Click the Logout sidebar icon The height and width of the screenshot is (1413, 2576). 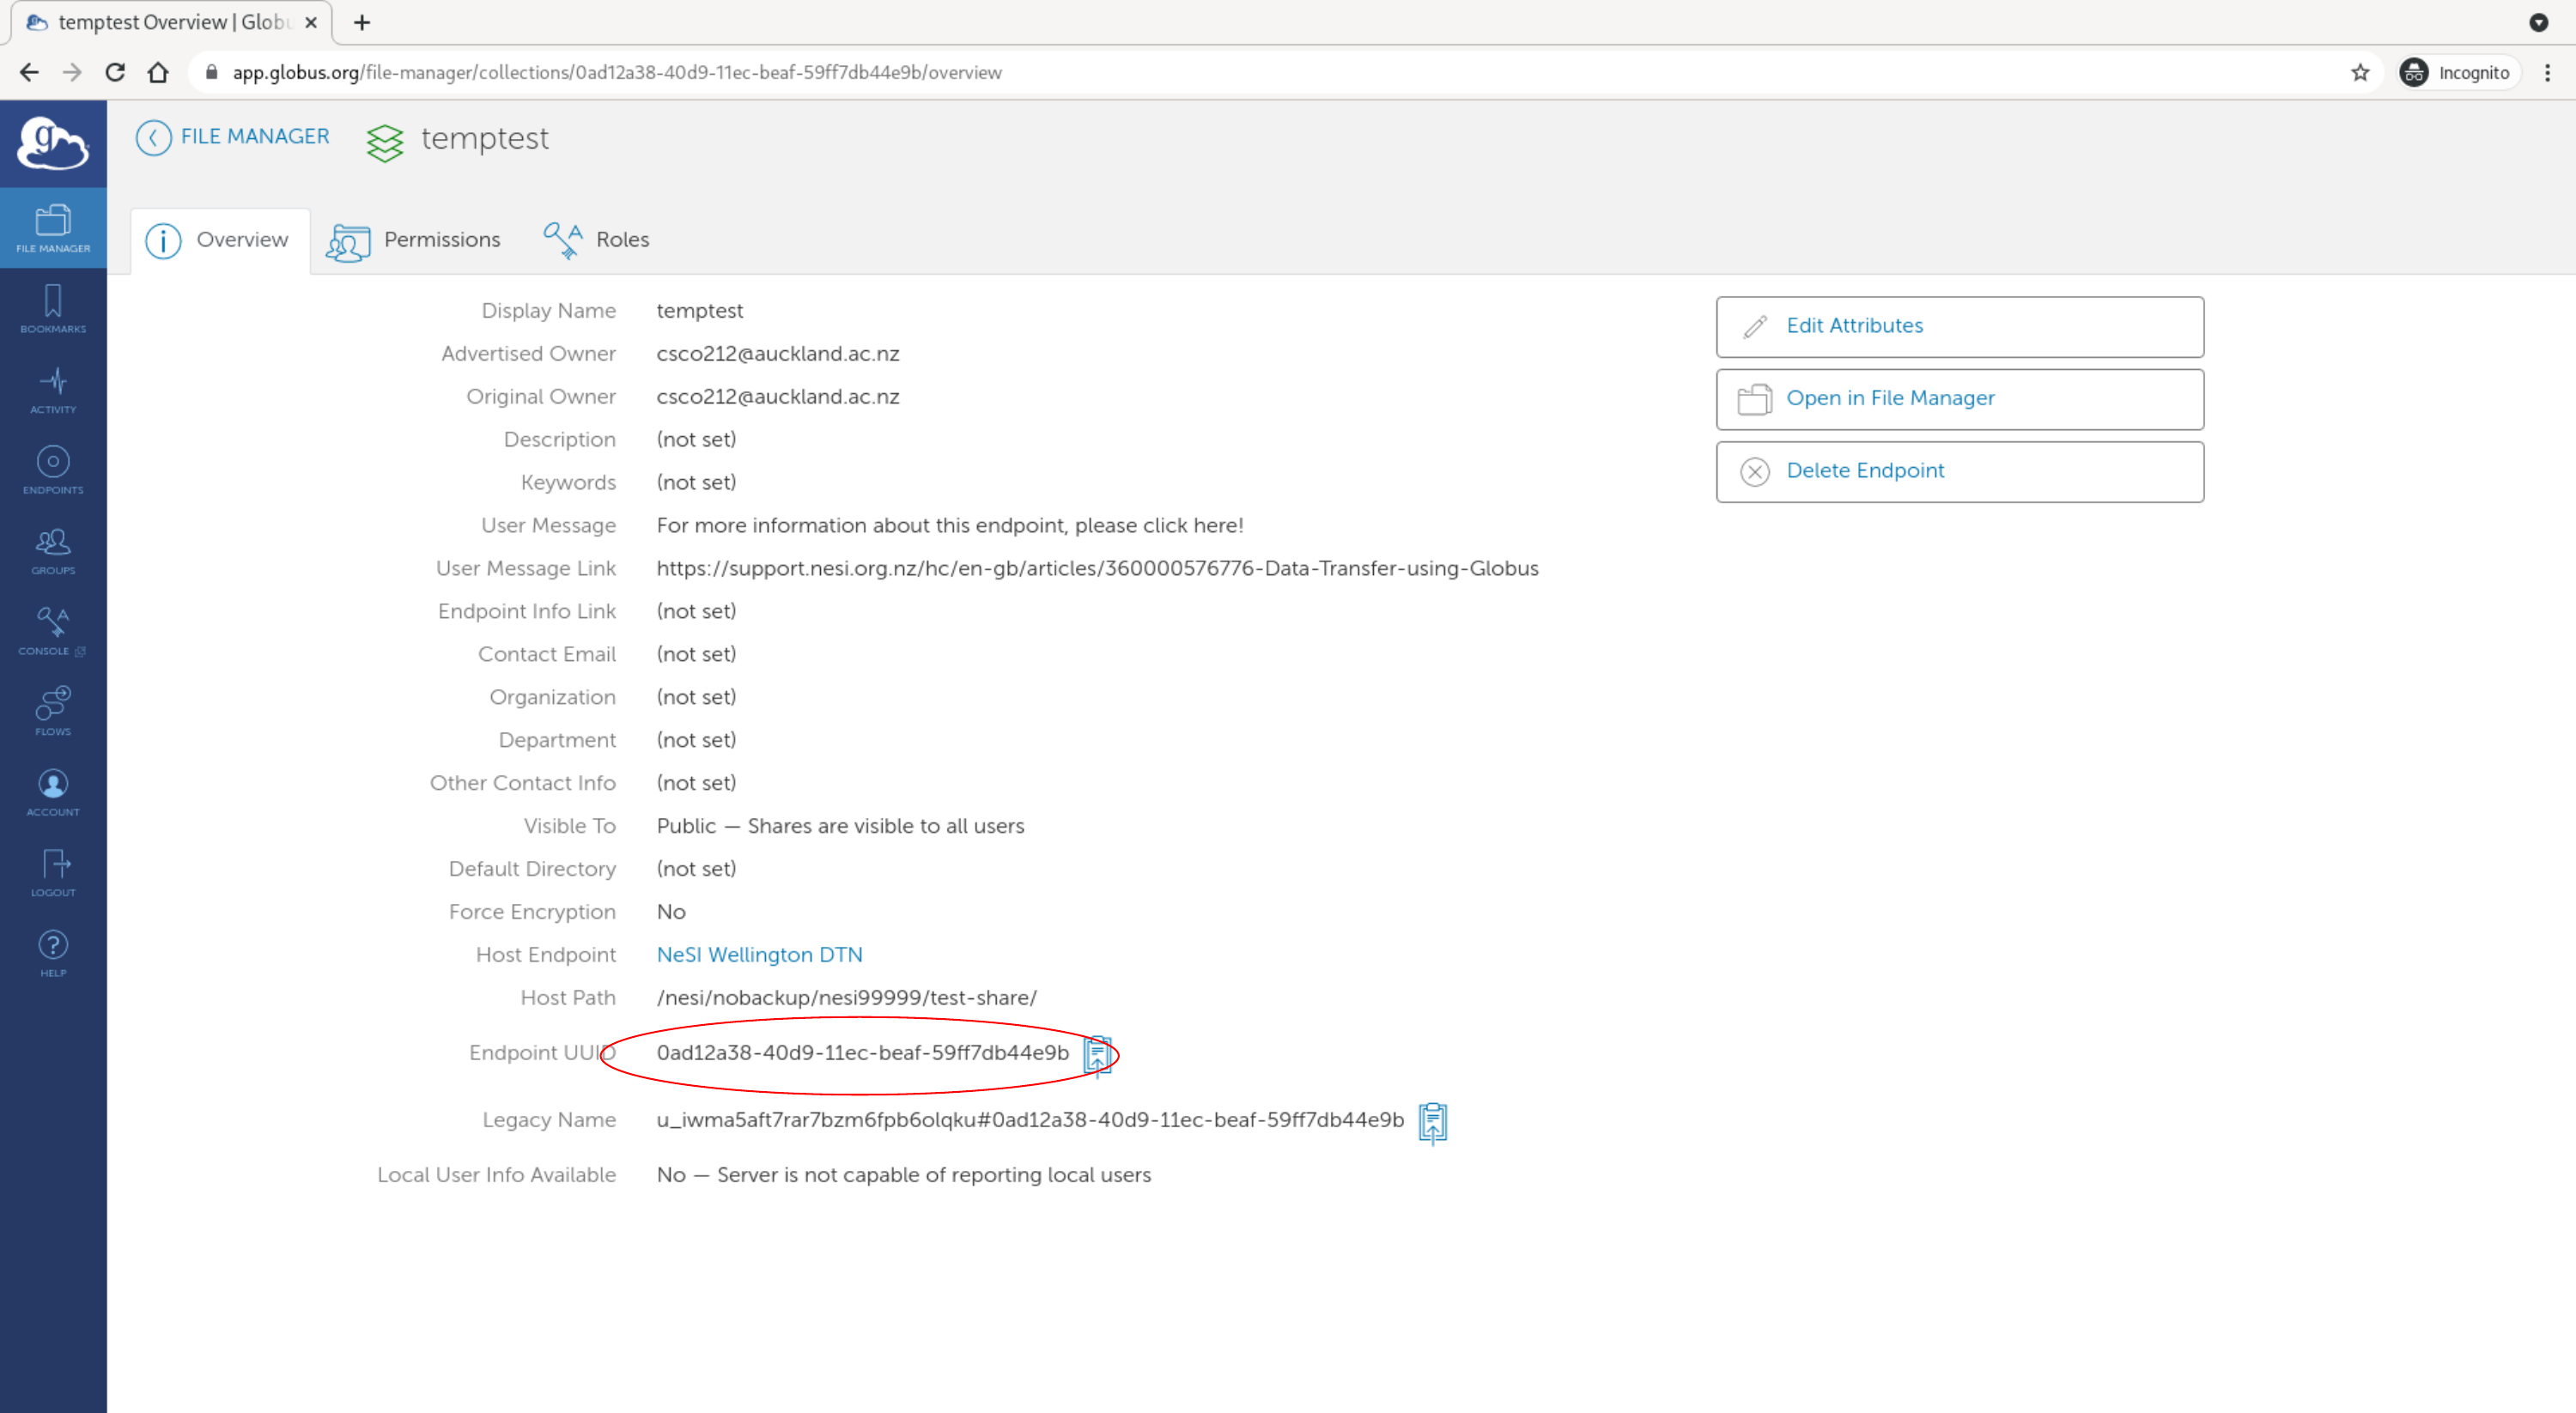(x=53, y=872)
